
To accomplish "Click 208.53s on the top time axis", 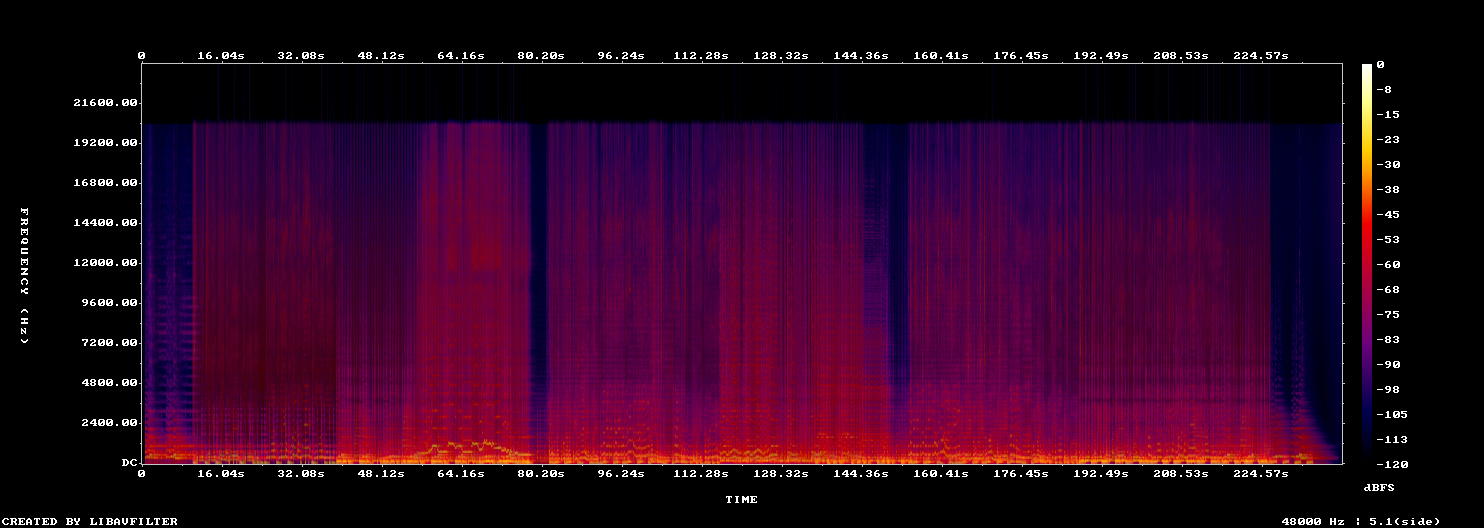I will [x=1181, y=55].
